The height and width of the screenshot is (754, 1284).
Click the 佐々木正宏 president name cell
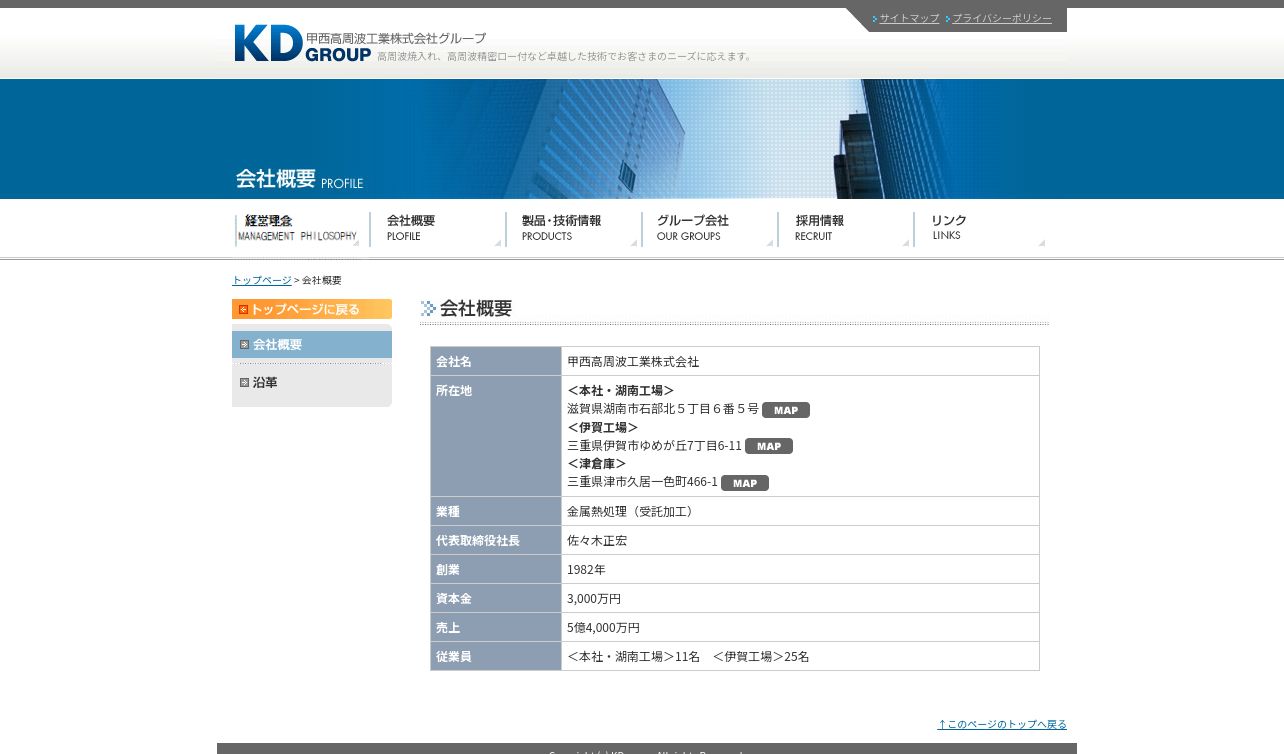[800, 540]
